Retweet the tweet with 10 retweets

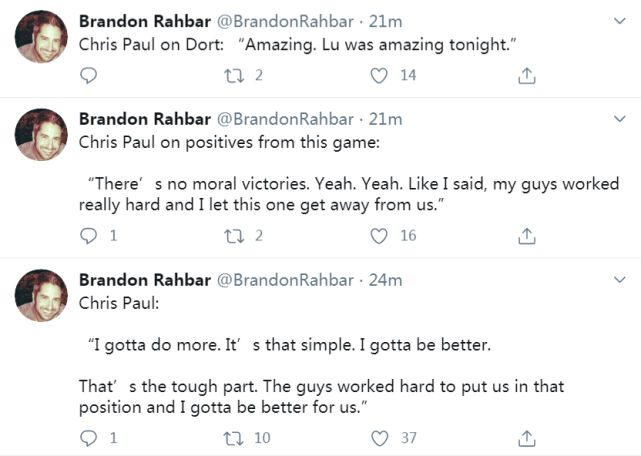coord(234,438)
